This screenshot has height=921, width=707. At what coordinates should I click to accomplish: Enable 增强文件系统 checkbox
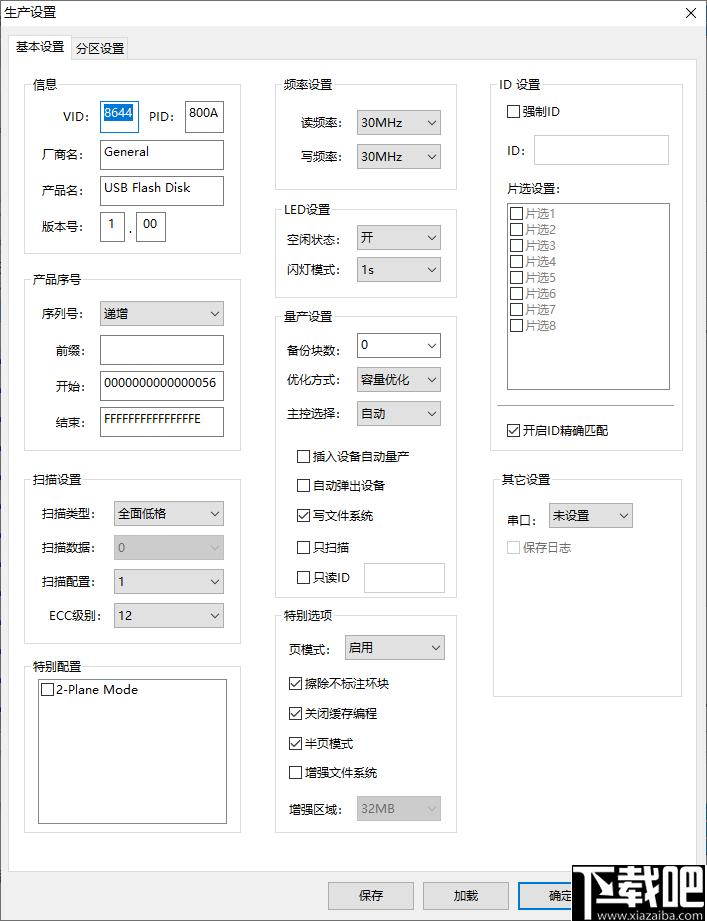pyautogui.click(x=296, y=772)
